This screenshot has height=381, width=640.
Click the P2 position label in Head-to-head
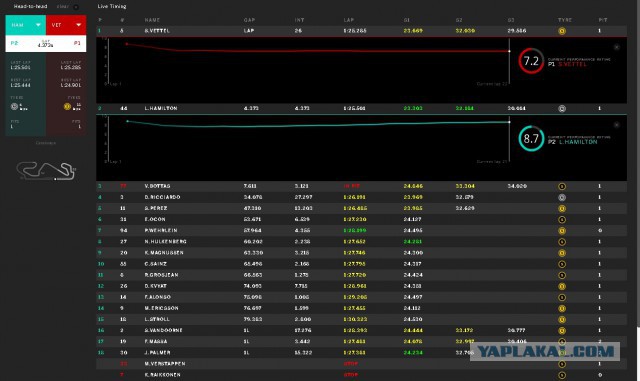click(14, 43)
